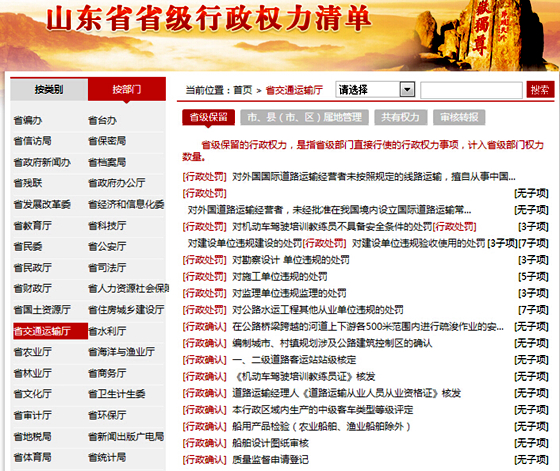Viewport: 560px width, 471px height.
Task: Open department 省科技厅
Action: [107, 226]
